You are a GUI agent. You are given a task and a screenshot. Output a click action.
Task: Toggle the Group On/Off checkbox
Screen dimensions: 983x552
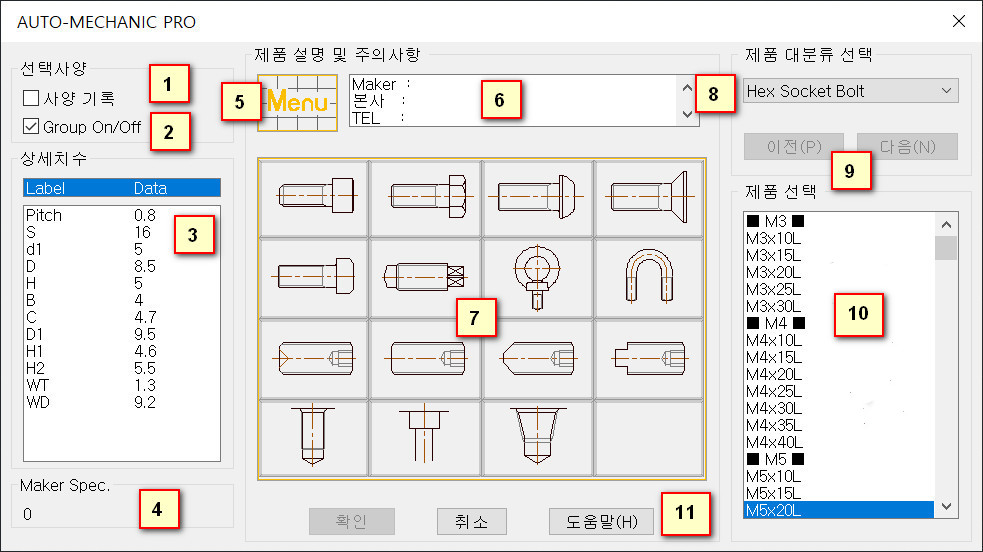(x=31, y=127)
